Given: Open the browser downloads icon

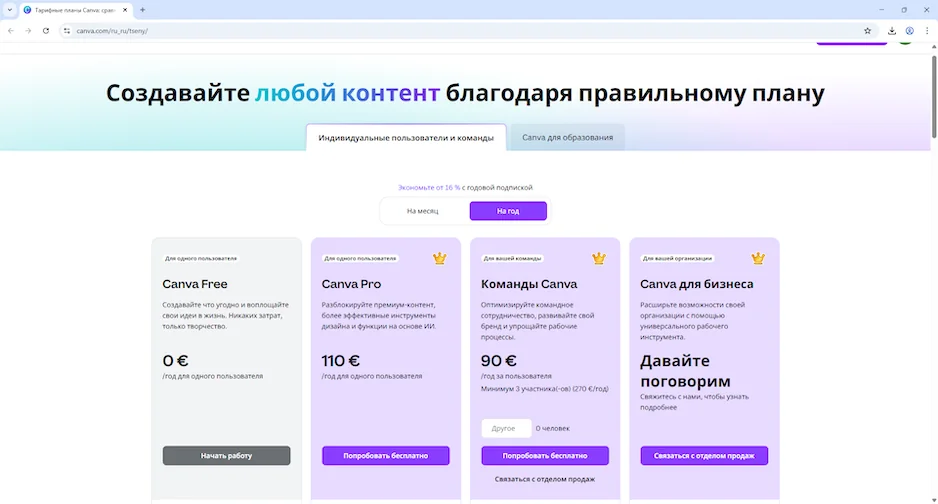Looking at the screenshot, I should point(892,30).
